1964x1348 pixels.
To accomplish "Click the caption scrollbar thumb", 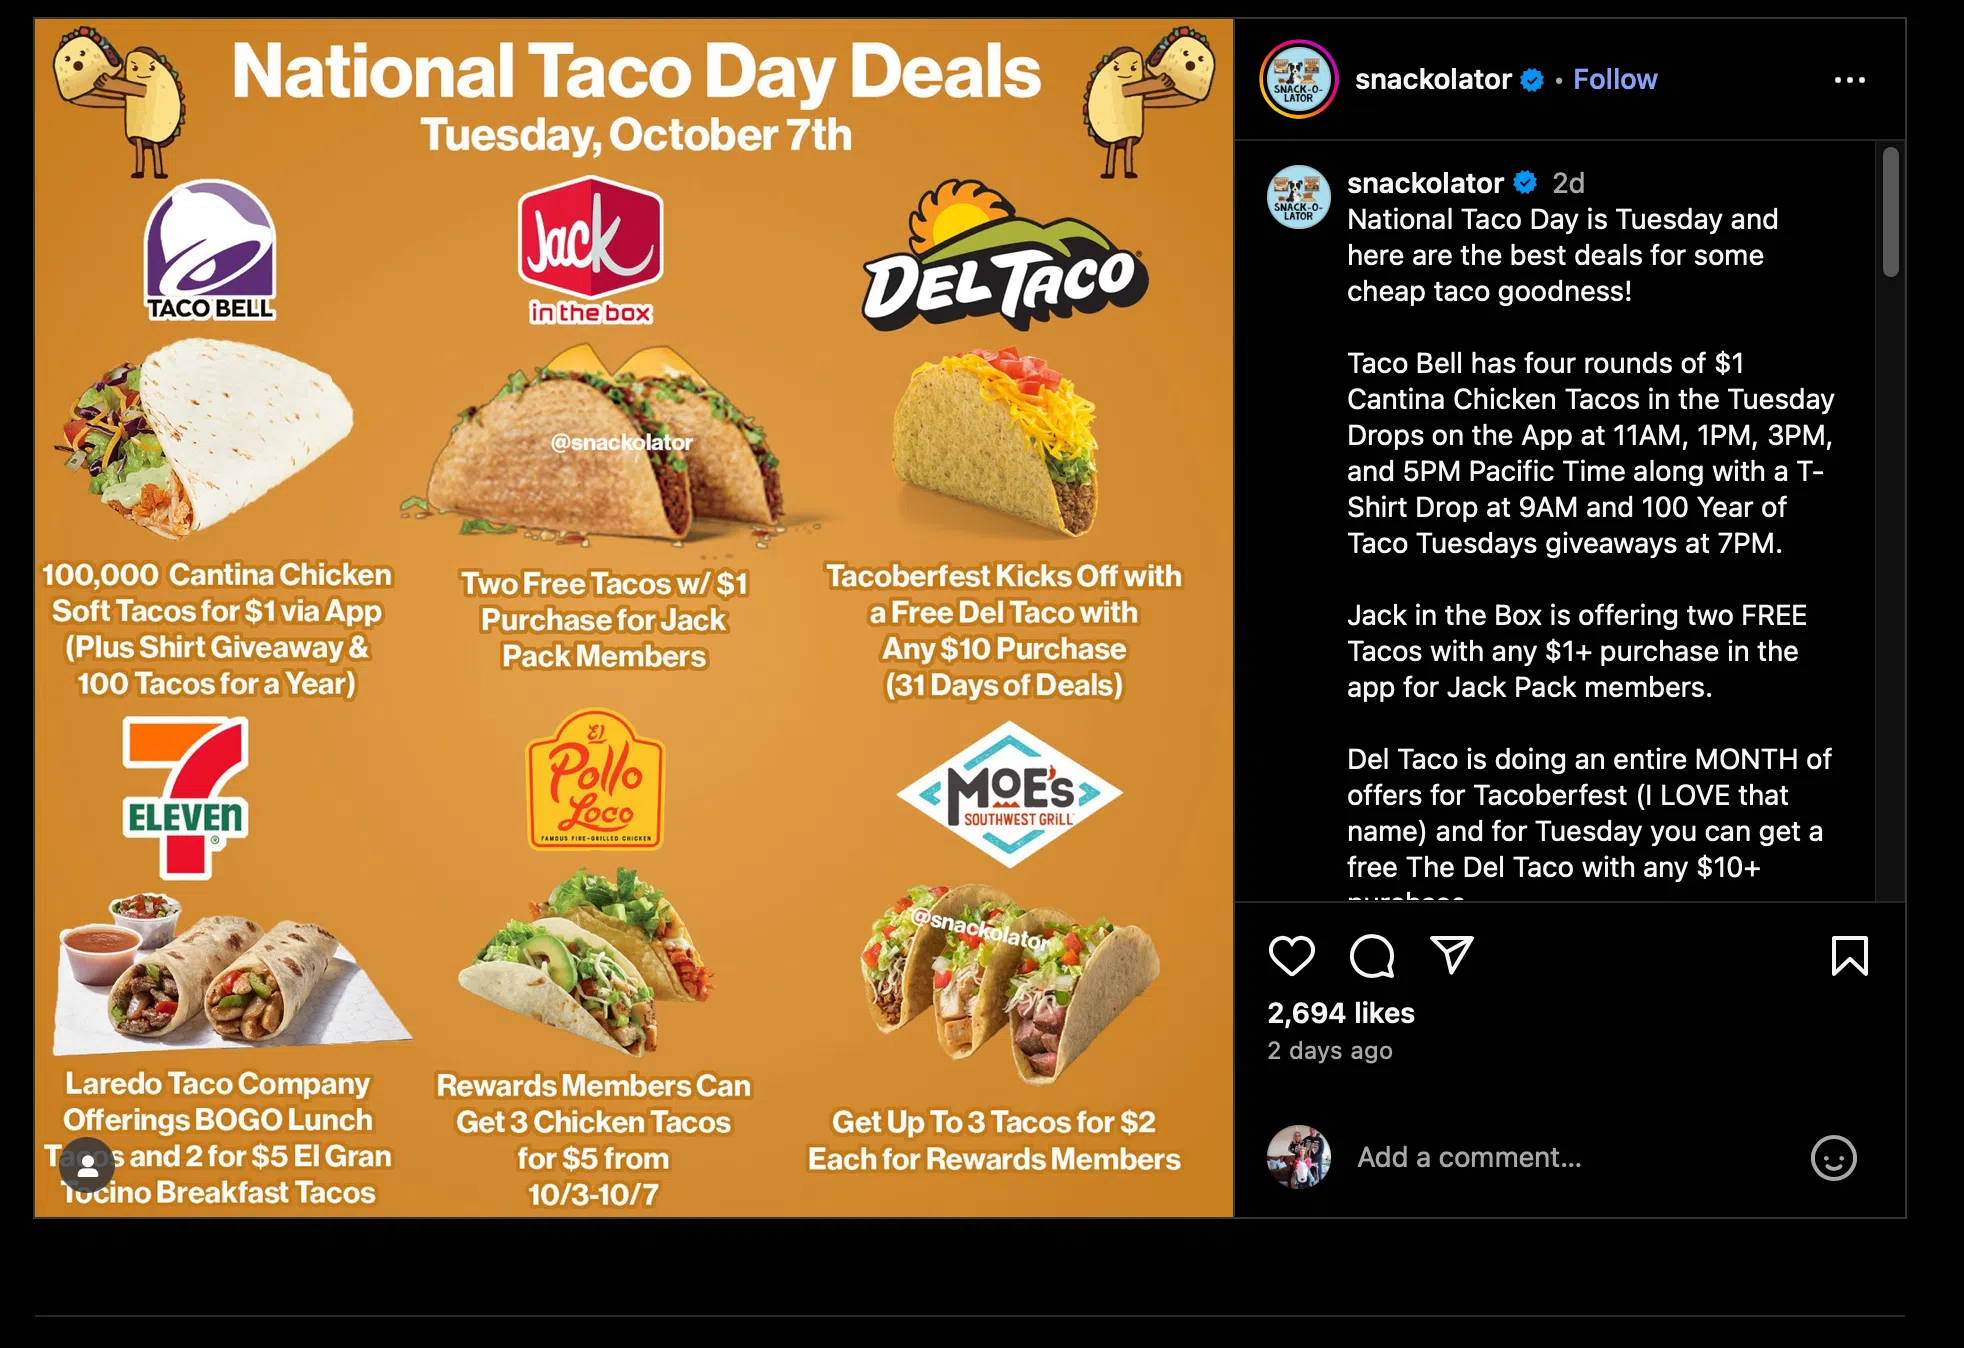I will [1890, 212].
